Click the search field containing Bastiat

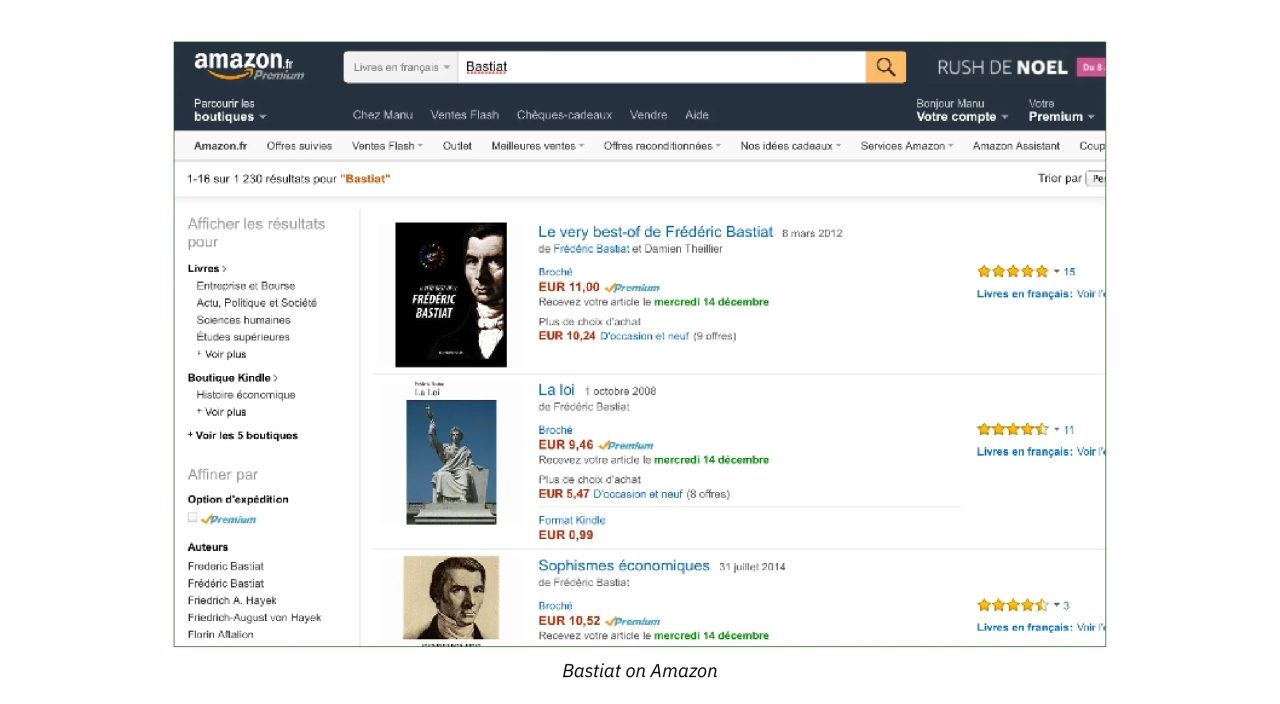660,67
